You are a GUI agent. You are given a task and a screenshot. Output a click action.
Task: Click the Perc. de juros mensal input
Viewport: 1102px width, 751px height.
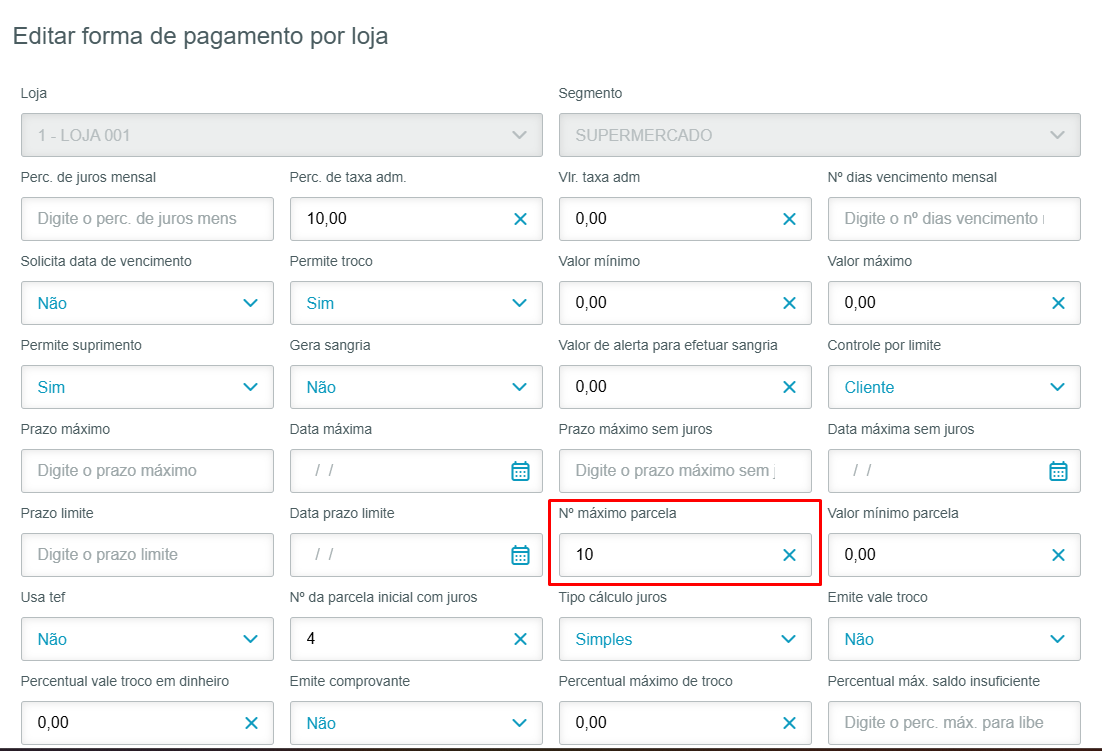click(x=147, y=219)
